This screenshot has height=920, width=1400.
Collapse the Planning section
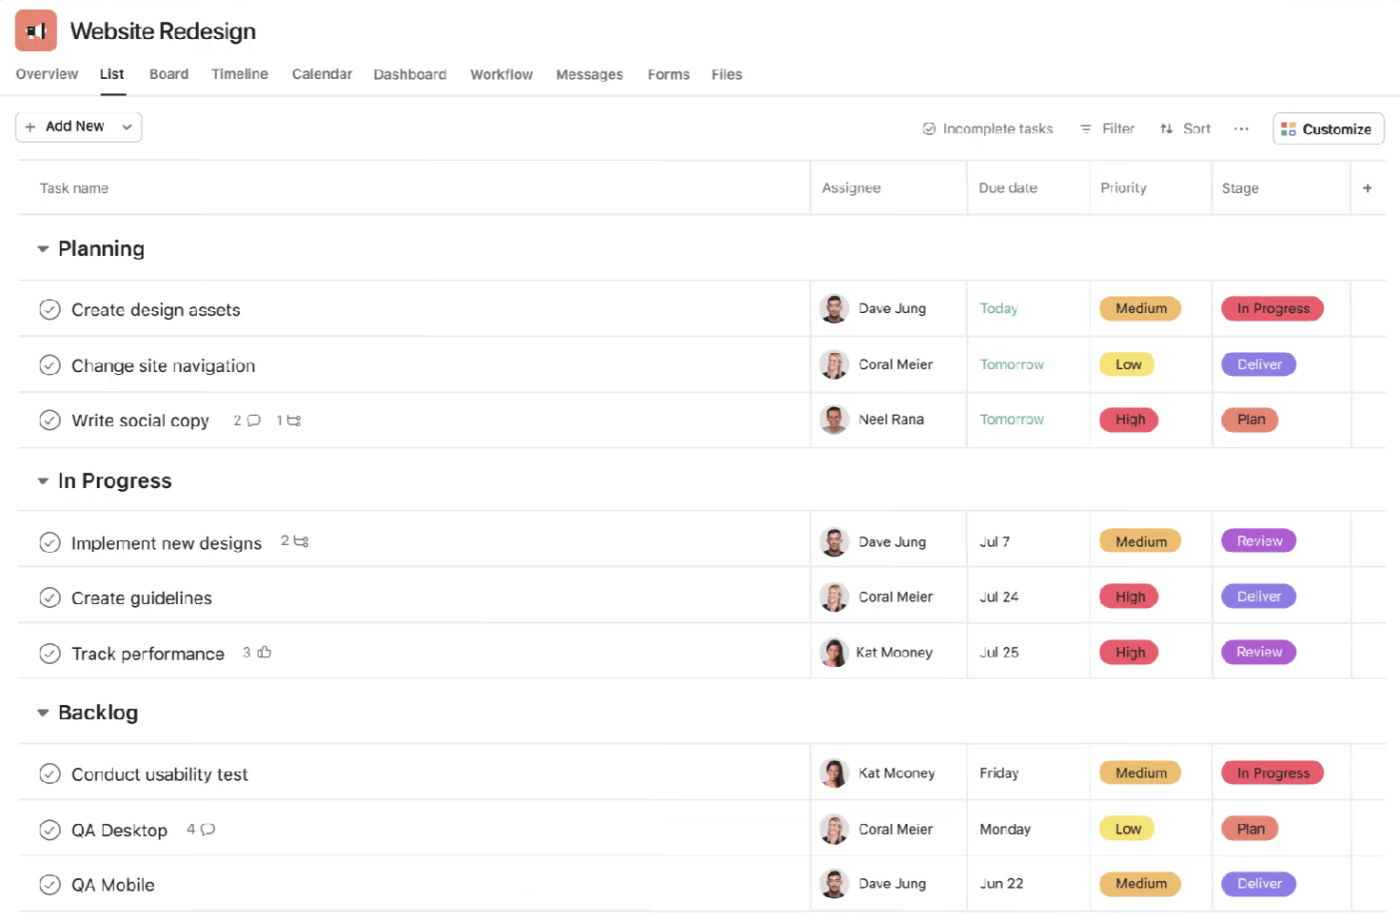pos(41,248)
